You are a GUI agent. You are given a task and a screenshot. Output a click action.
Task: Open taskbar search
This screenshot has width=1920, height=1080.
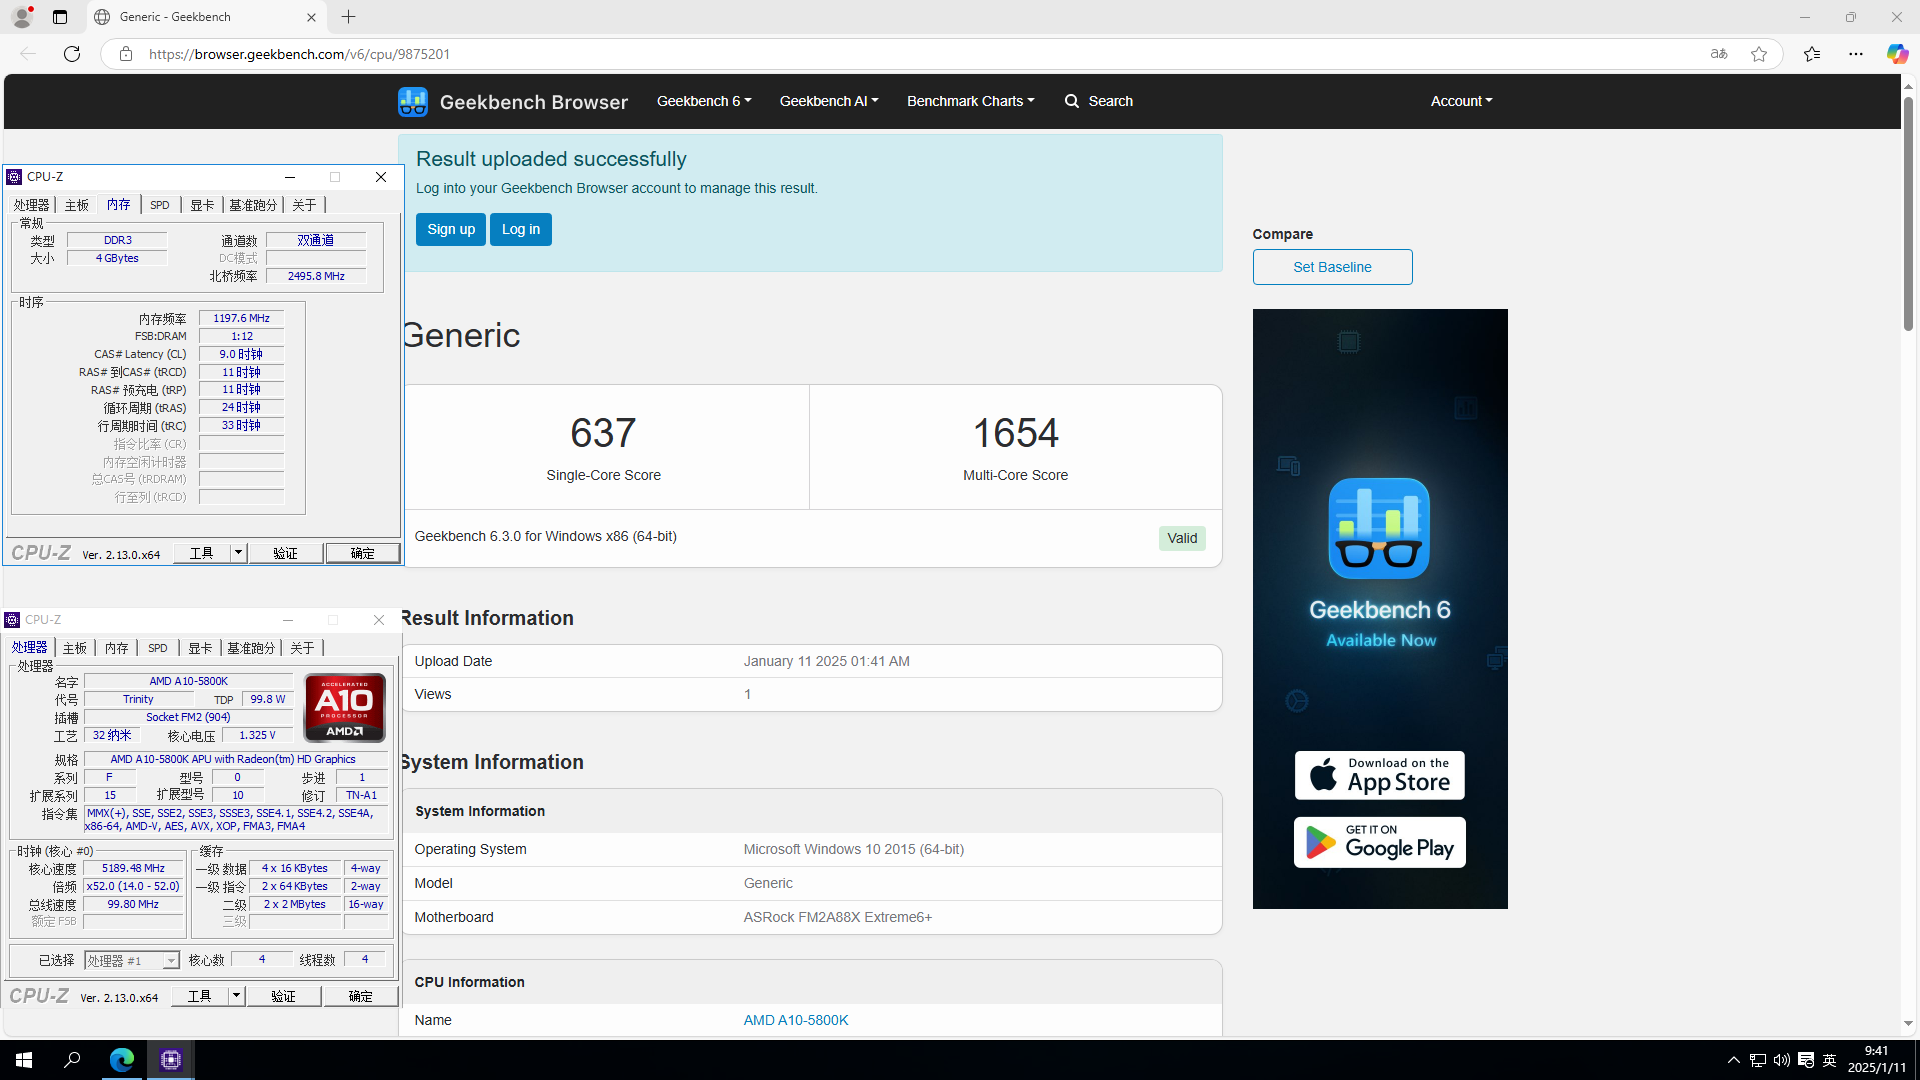tap(72, 1060)
